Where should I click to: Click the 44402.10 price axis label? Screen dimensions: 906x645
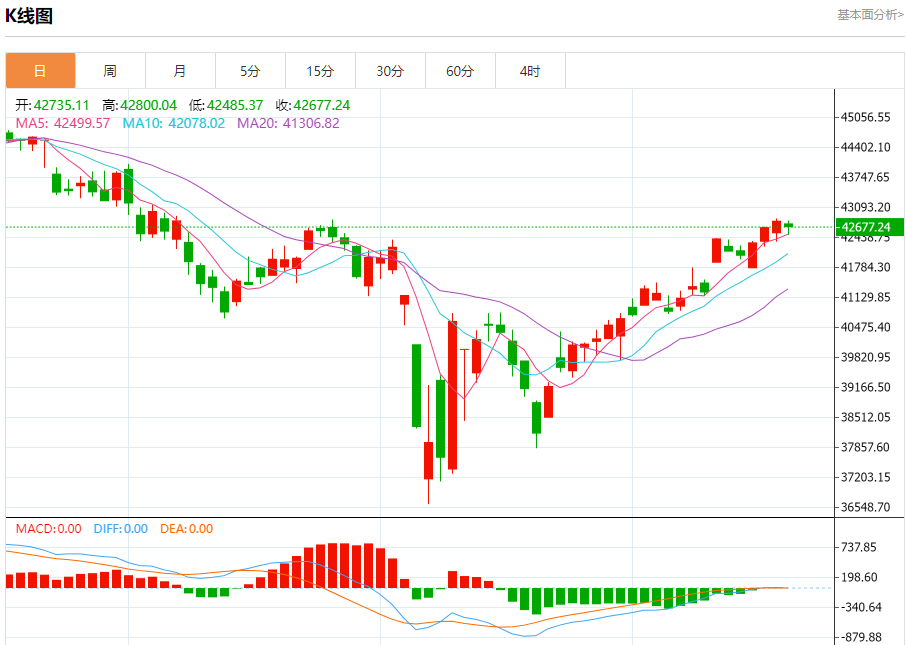(866, 147)
